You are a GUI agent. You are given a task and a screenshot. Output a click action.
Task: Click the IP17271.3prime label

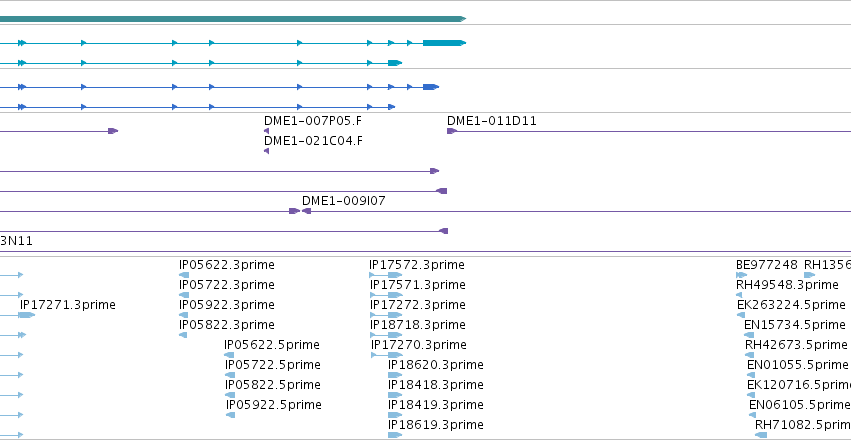[x=68, y=305]
